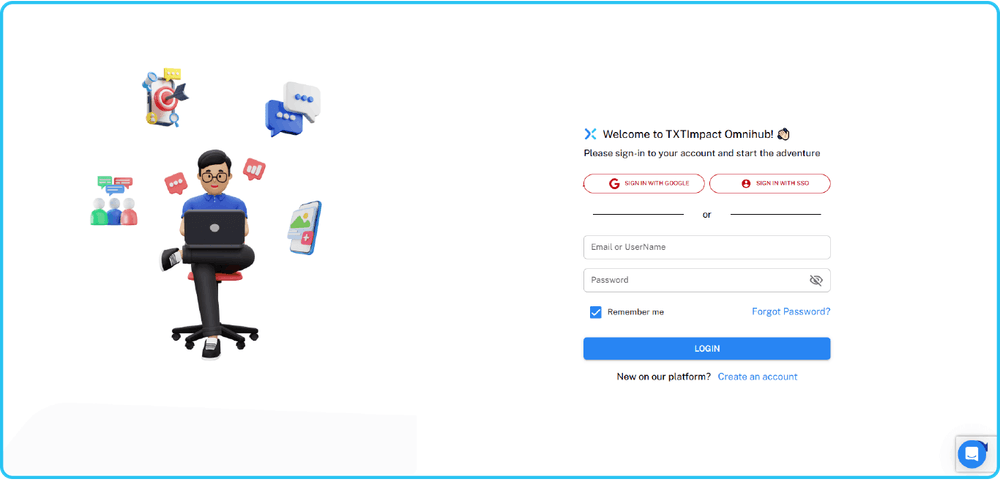Choose Sign in with SSO

click(770, 184)
